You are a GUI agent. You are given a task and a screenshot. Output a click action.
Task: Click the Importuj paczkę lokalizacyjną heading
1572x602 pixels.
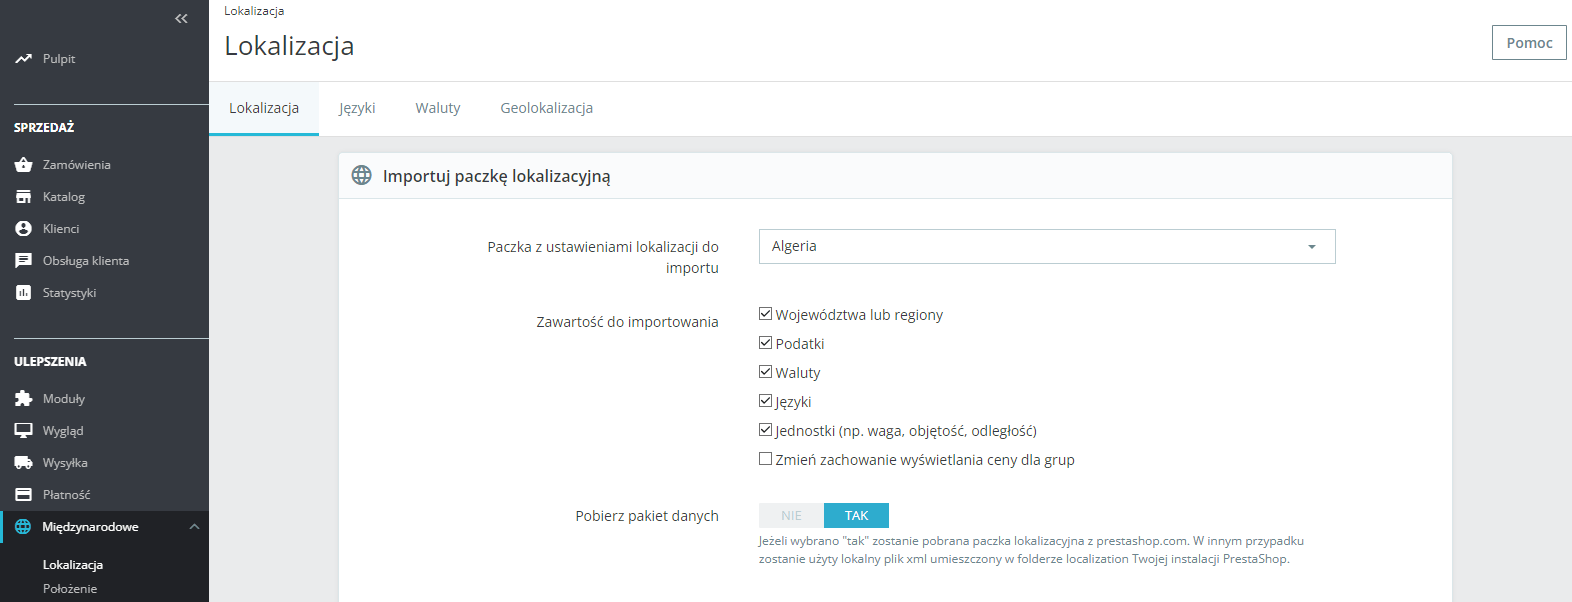pos(496,176)
